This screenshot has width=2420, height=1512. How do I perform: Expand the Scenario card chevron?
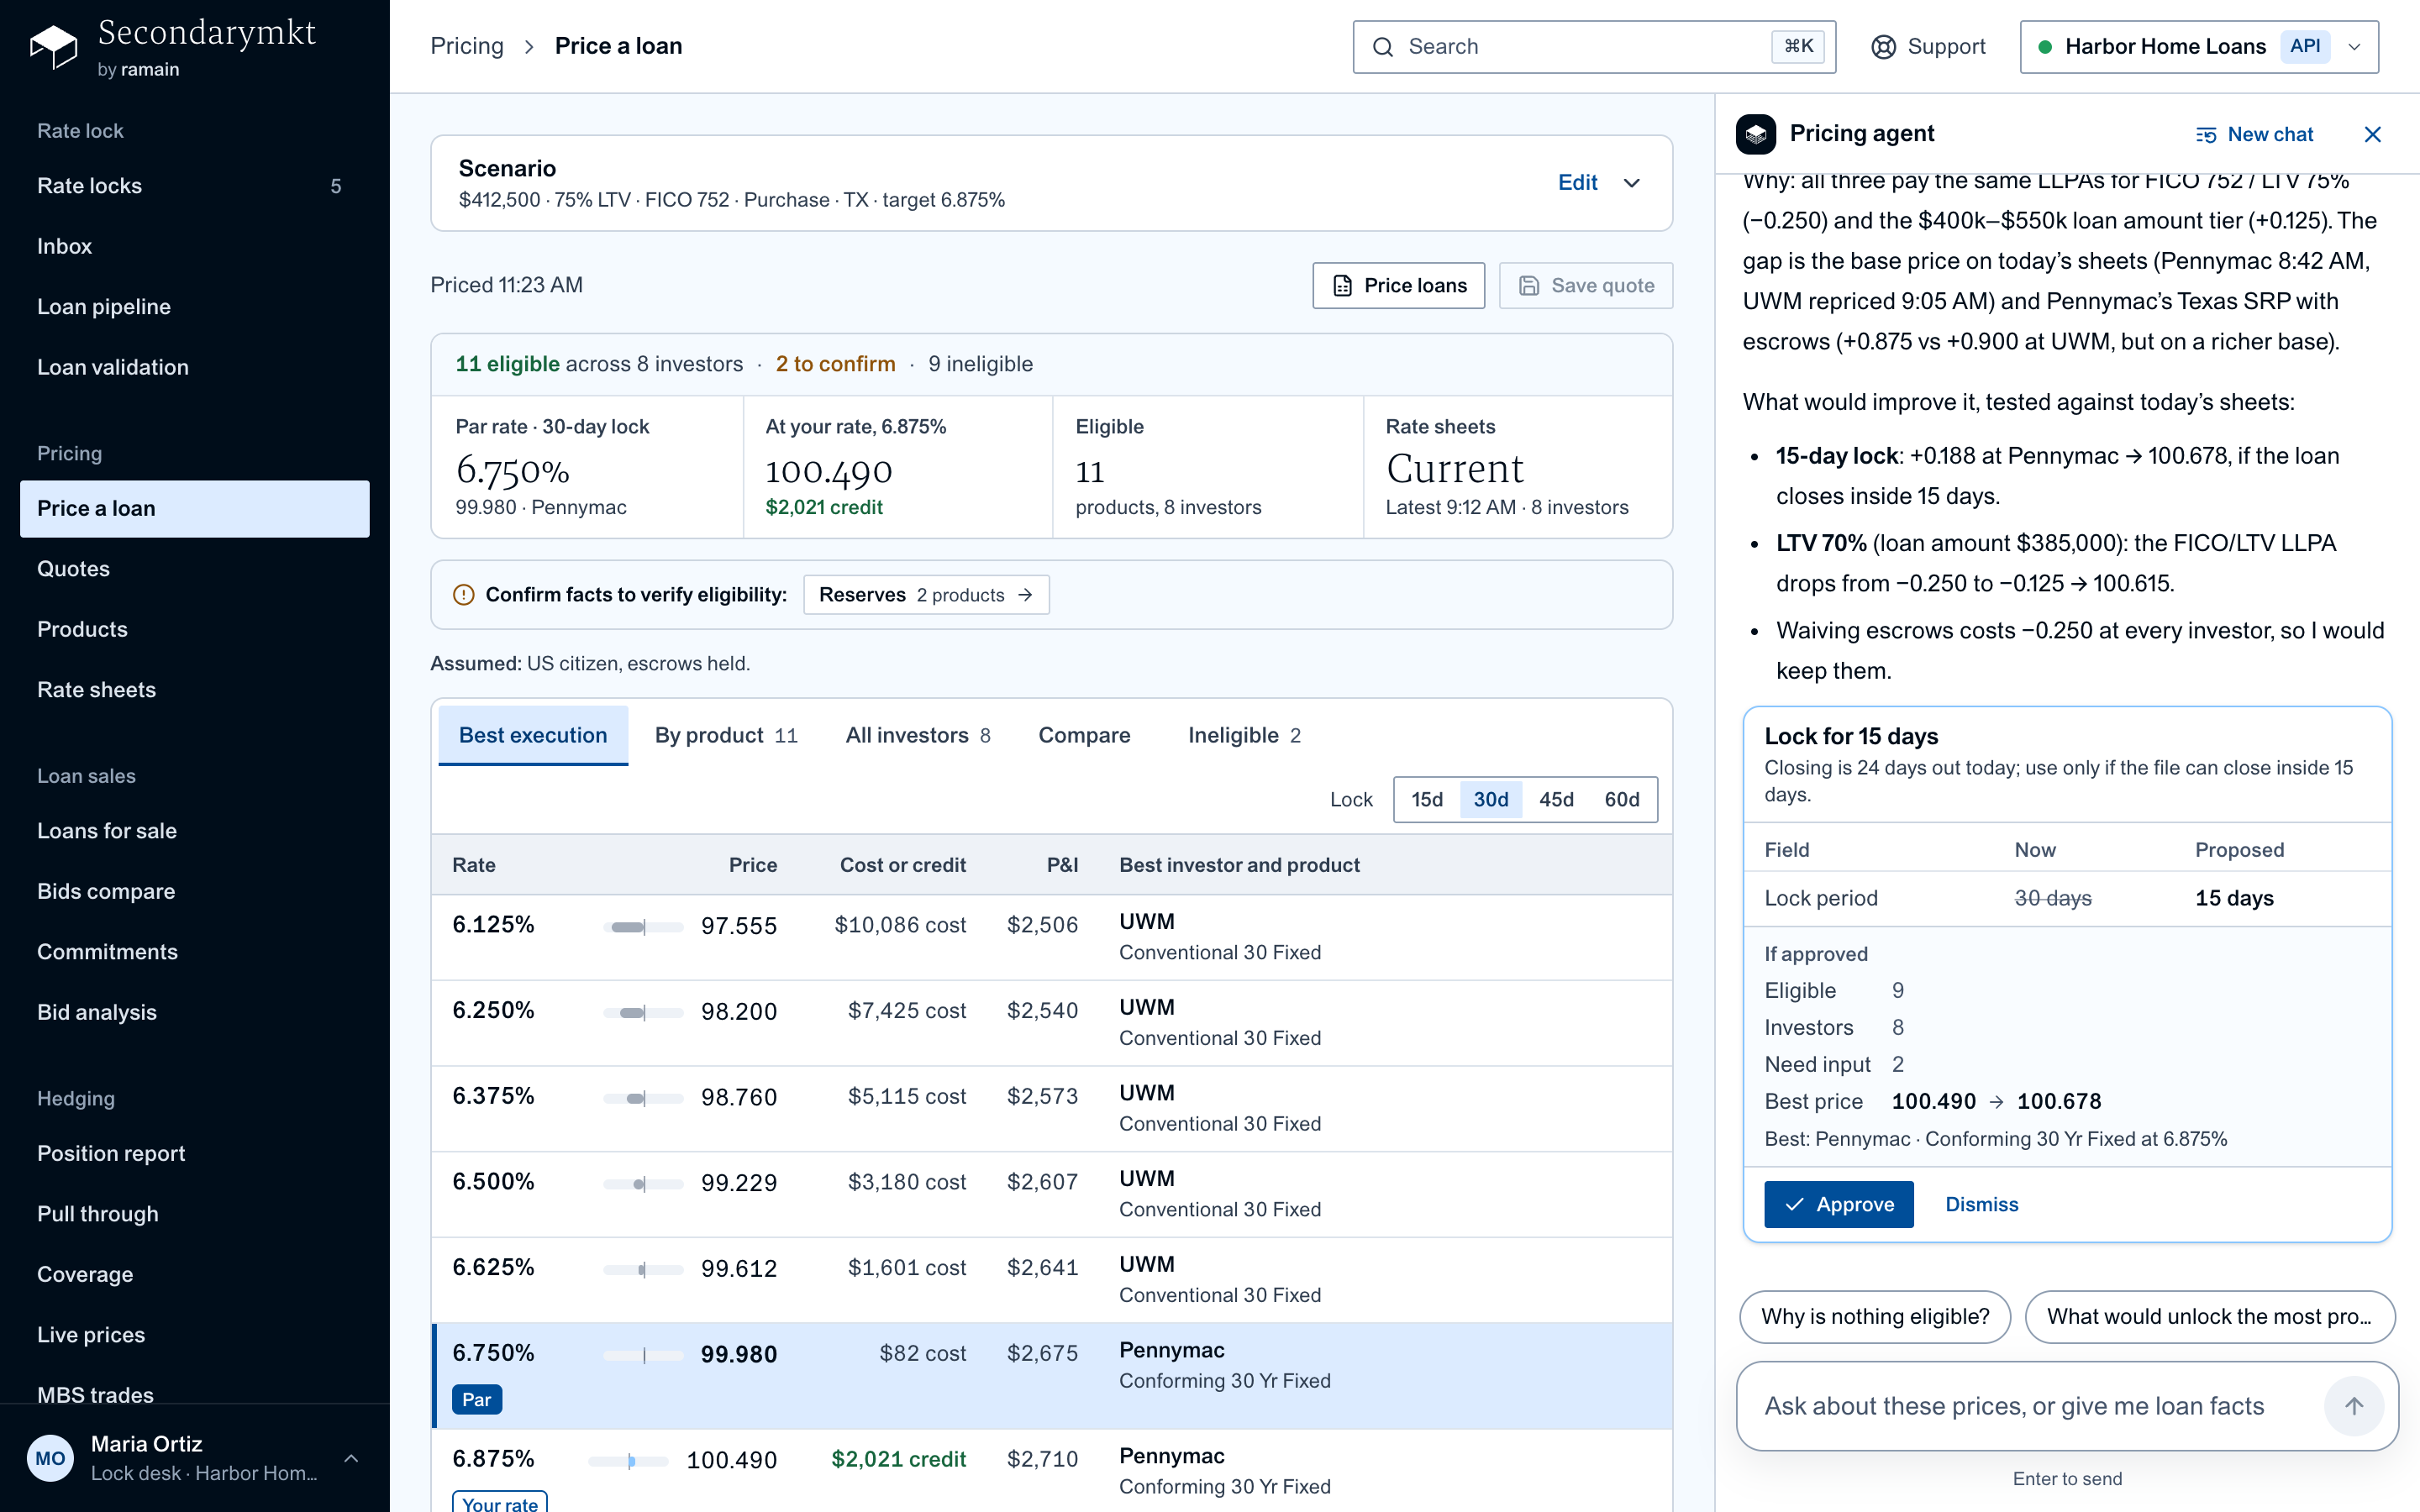[1632, 183]
